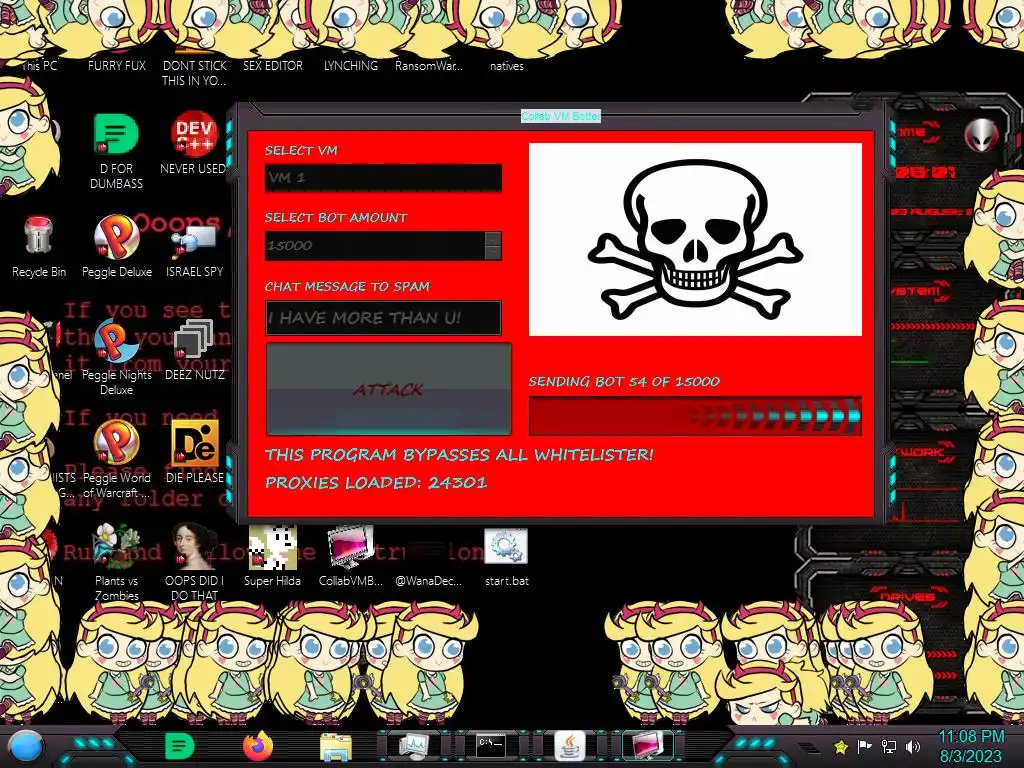
Task: Increase bot amount with up arrow
Action: point(493,238)
